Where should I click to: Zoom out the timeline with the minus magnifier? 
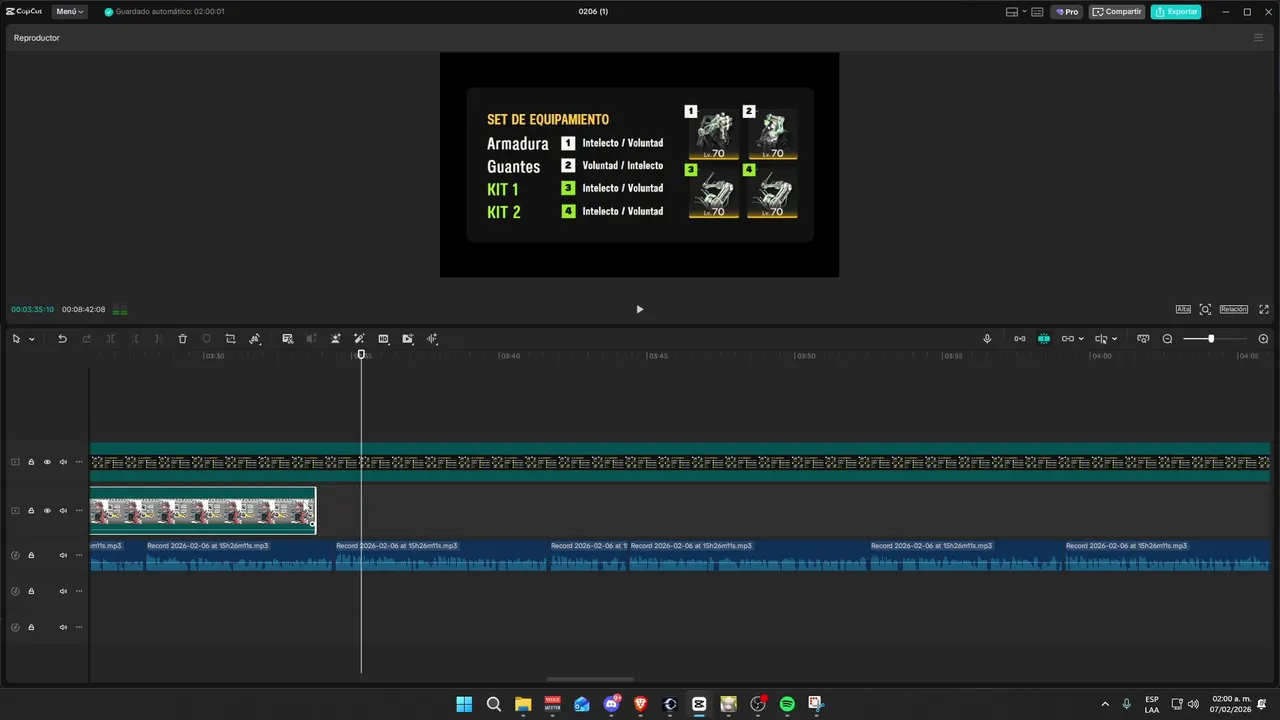coord(1167,339)
